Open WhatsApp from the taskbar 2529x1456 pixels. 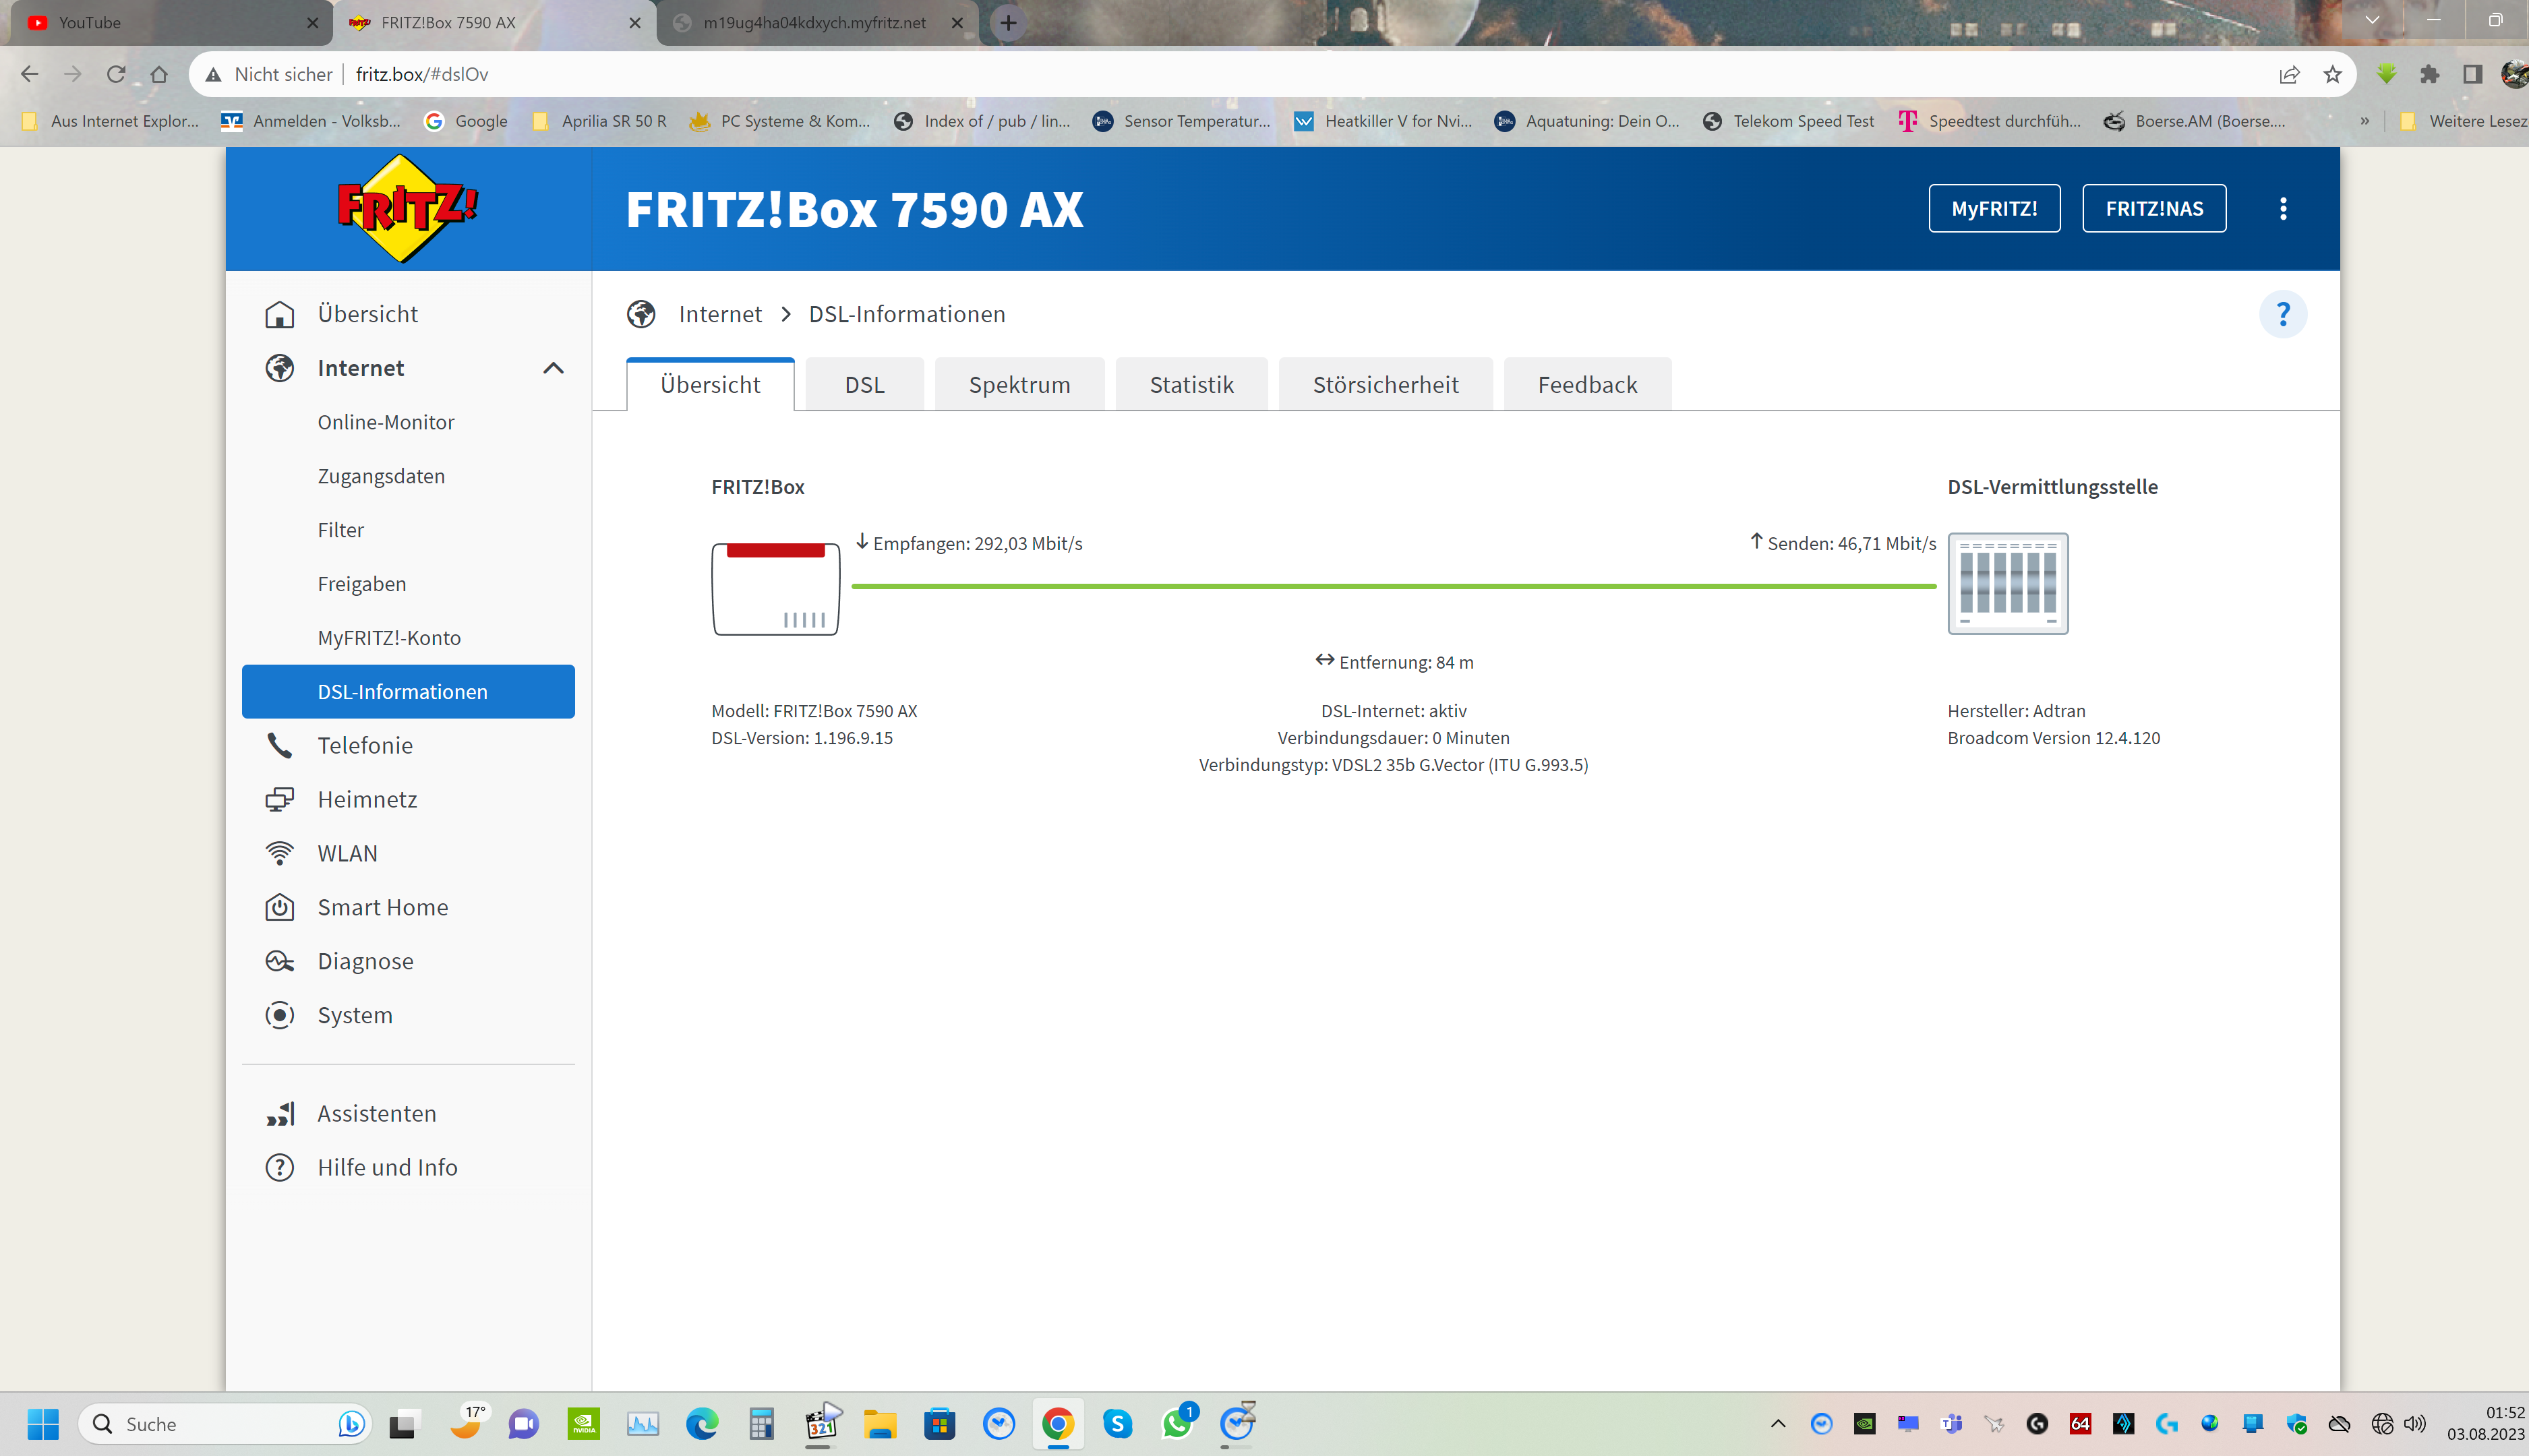tap(1177, 1423)
